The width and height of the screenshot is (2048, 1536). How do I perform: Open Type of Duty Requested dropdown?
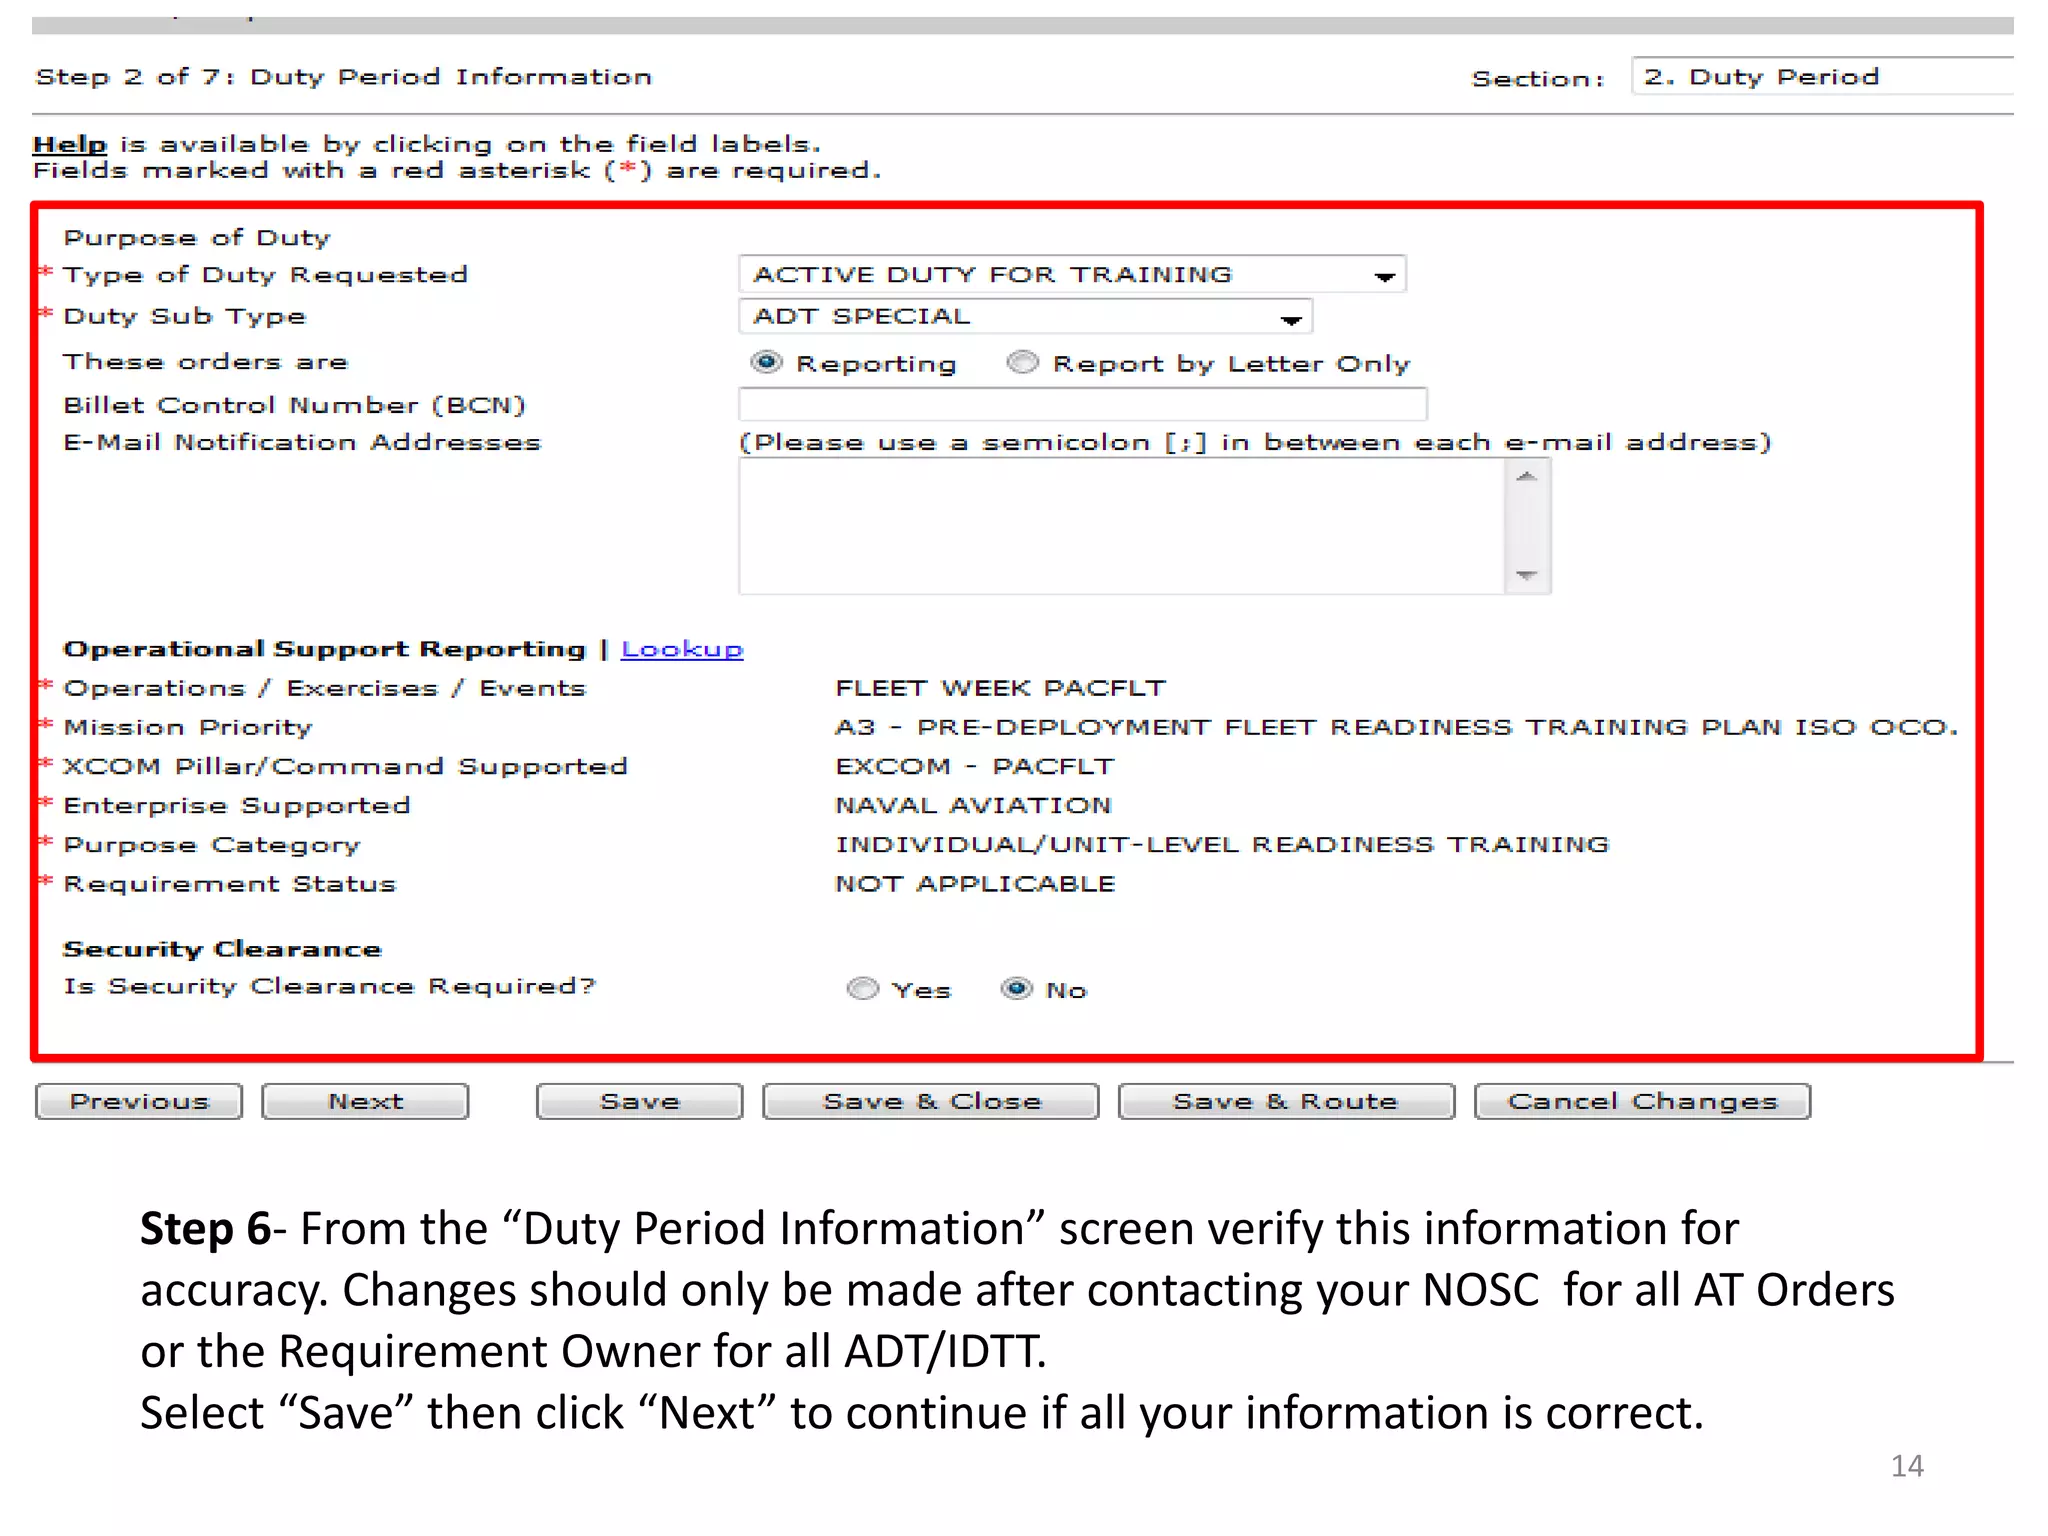coord(1383,276)
